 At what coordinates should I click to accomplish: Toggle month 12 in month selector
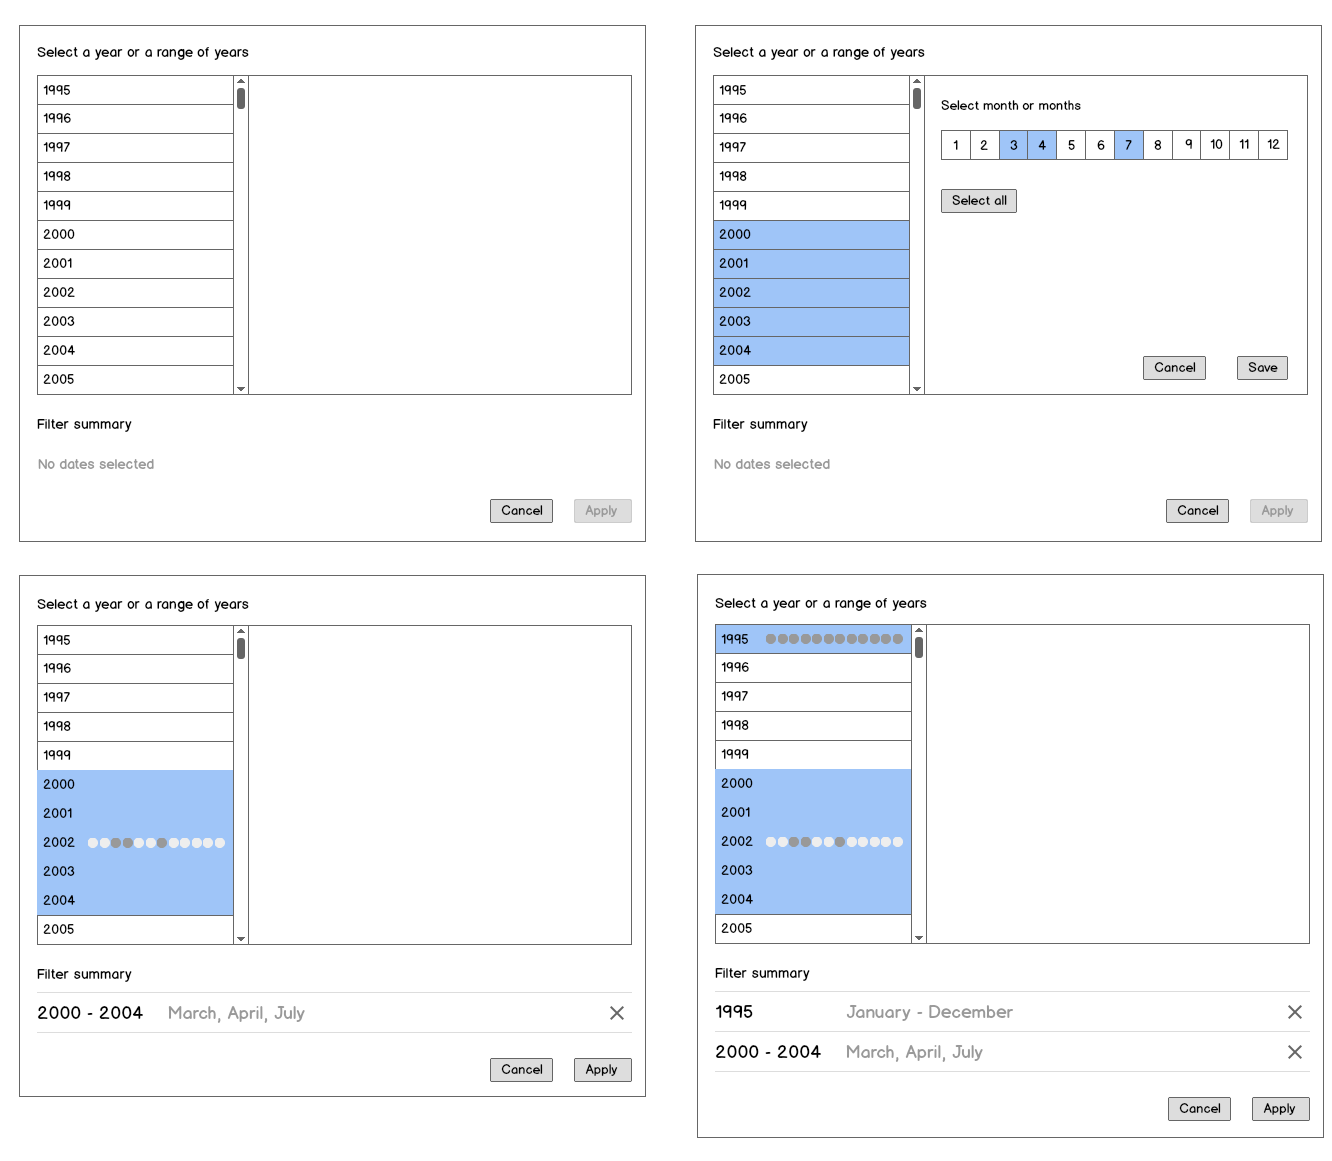[1273, 145]
